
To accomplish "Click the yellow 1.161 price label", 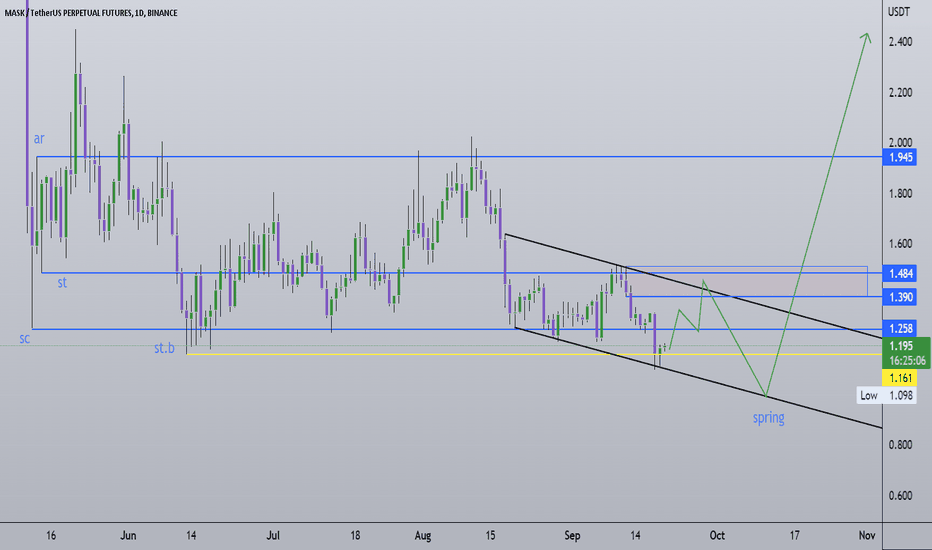I will (x=900, y=378).
